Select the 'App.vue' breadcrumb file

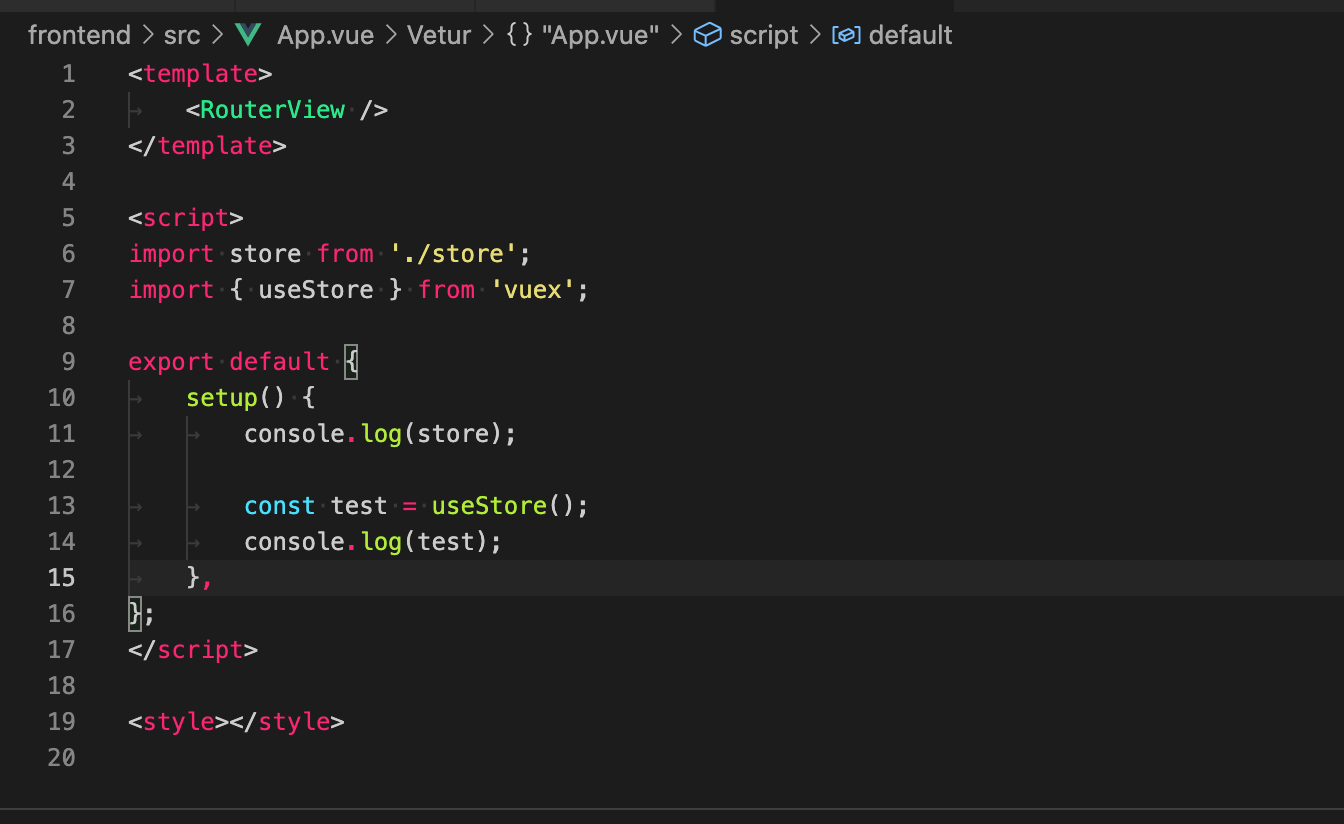coord(325,35)
